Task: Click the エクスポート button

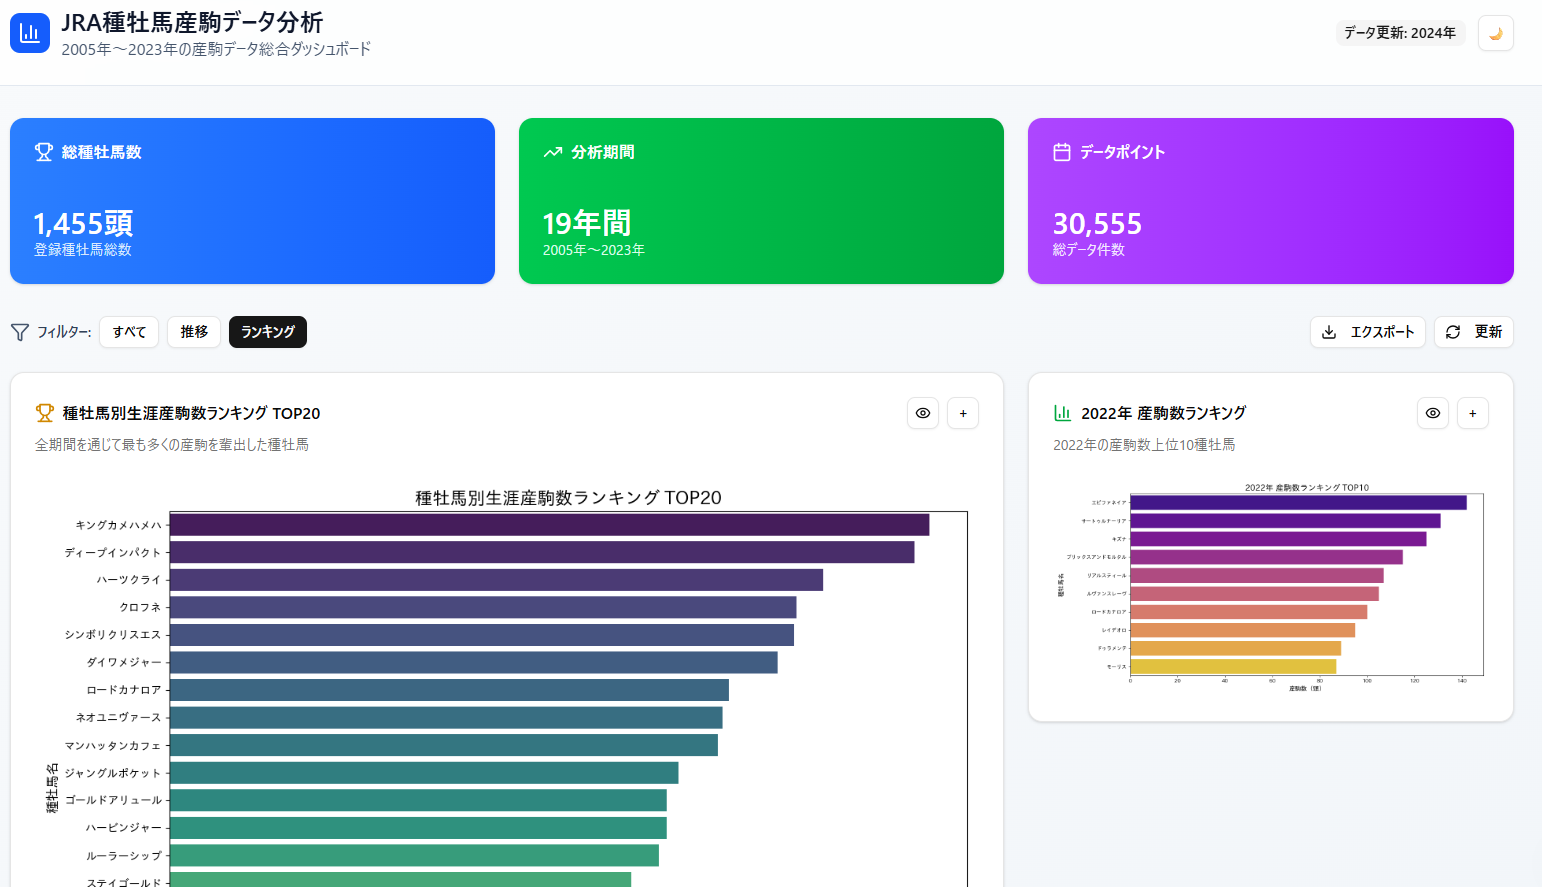Action: 1368,332
